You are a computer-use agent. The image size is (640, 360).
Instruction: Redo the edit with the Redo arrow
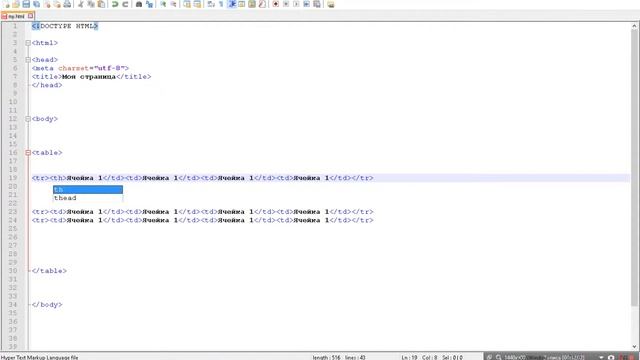(x=125, y=4)
